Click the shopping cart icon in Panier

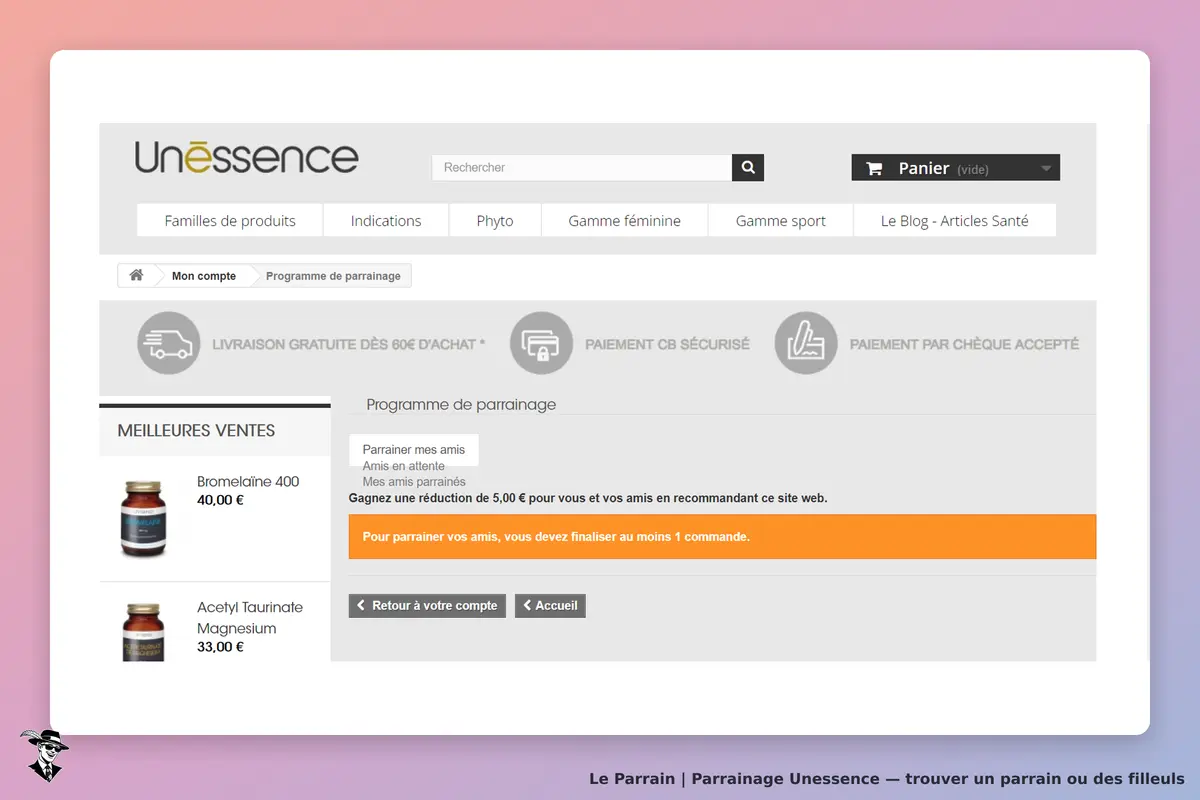point(874,168)
